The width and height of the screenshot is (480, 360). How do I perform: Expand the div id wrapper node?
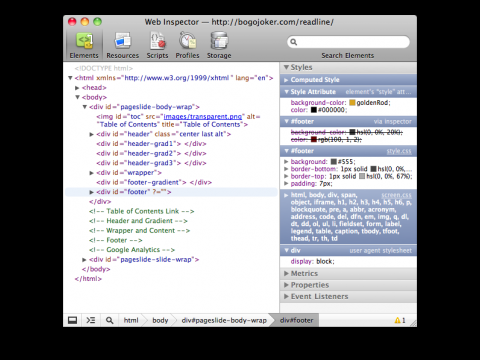92,173
